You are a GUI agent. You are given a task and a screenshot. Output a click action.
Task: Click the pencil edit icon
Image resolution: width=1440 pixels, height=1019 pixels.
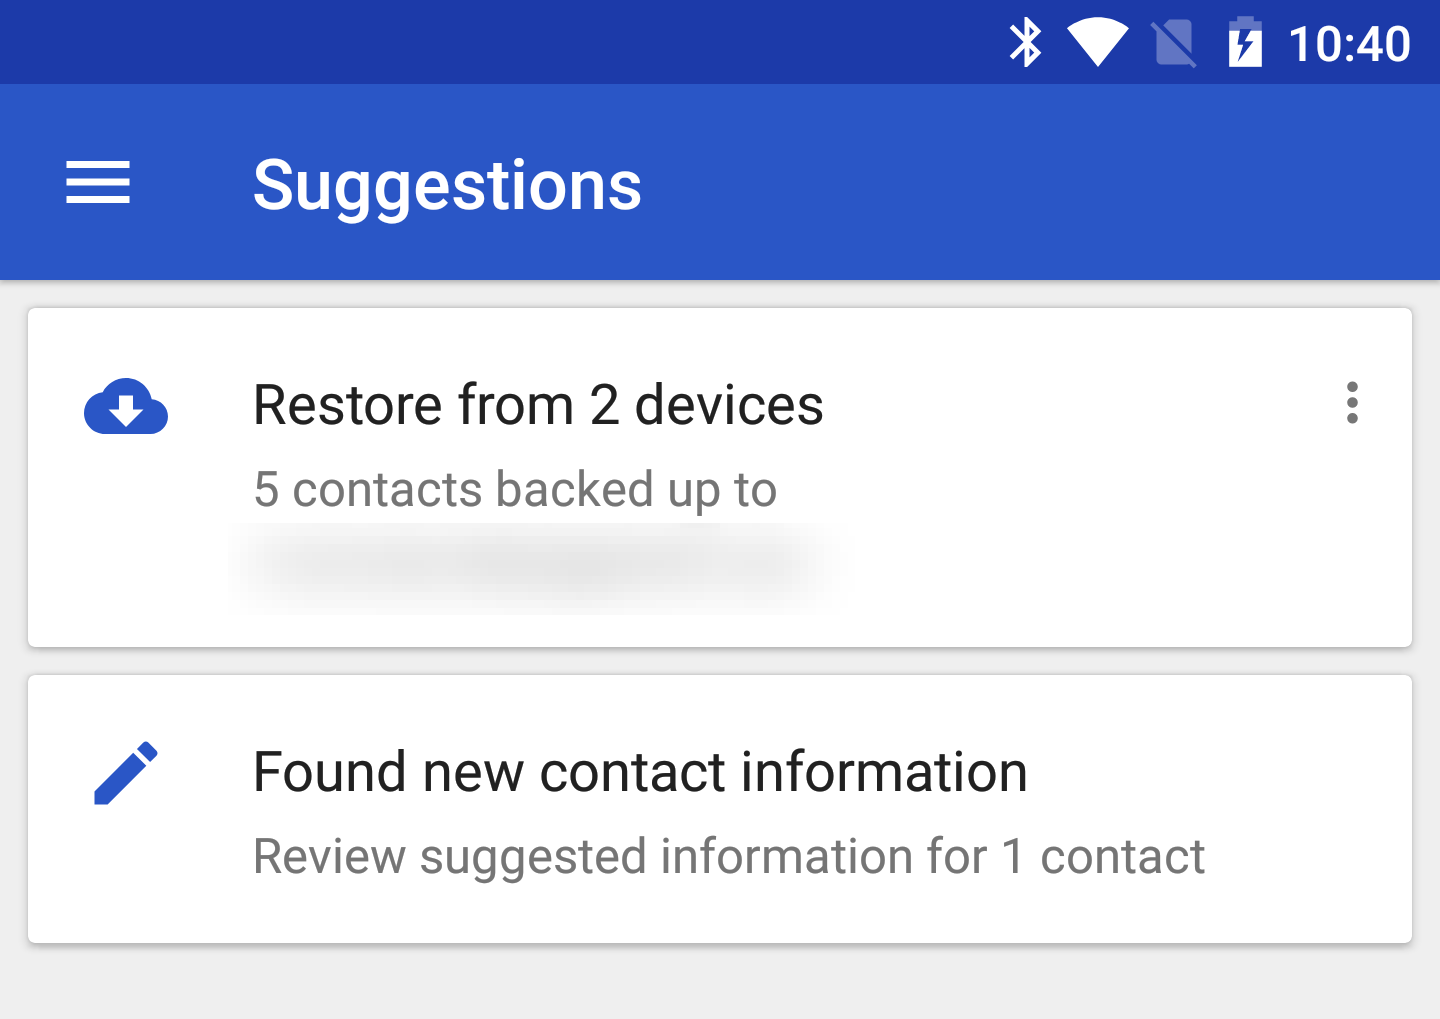pyautogui.click(x=126, y=771)
